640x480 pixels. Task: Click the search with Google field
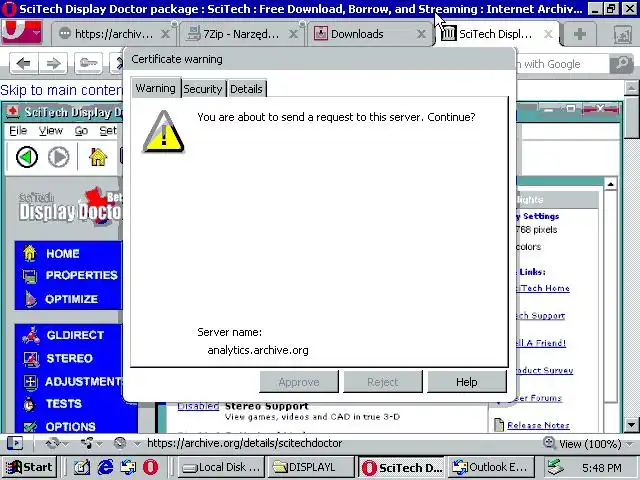coord(562,64)
